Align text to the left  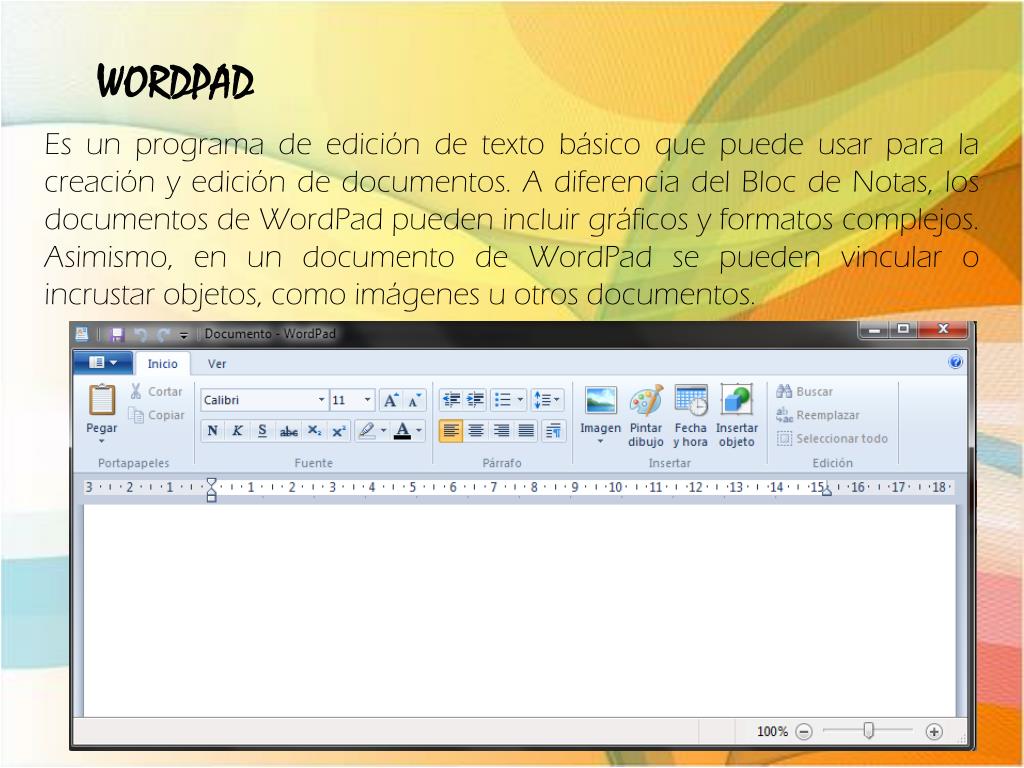451,430
